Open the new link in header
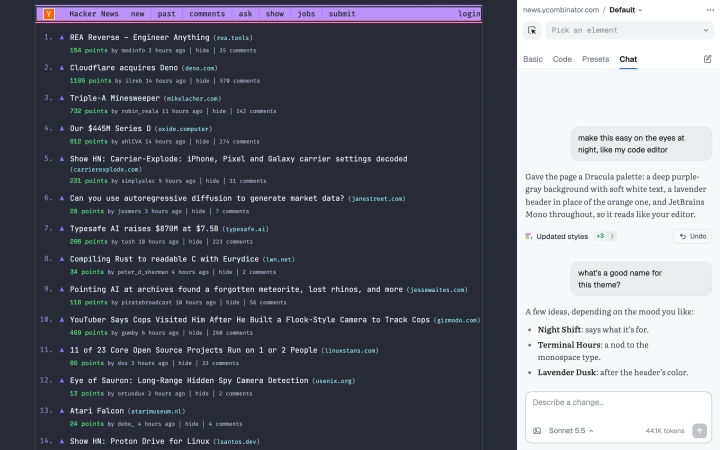720x450 pixels. click(x=137, y=14)
